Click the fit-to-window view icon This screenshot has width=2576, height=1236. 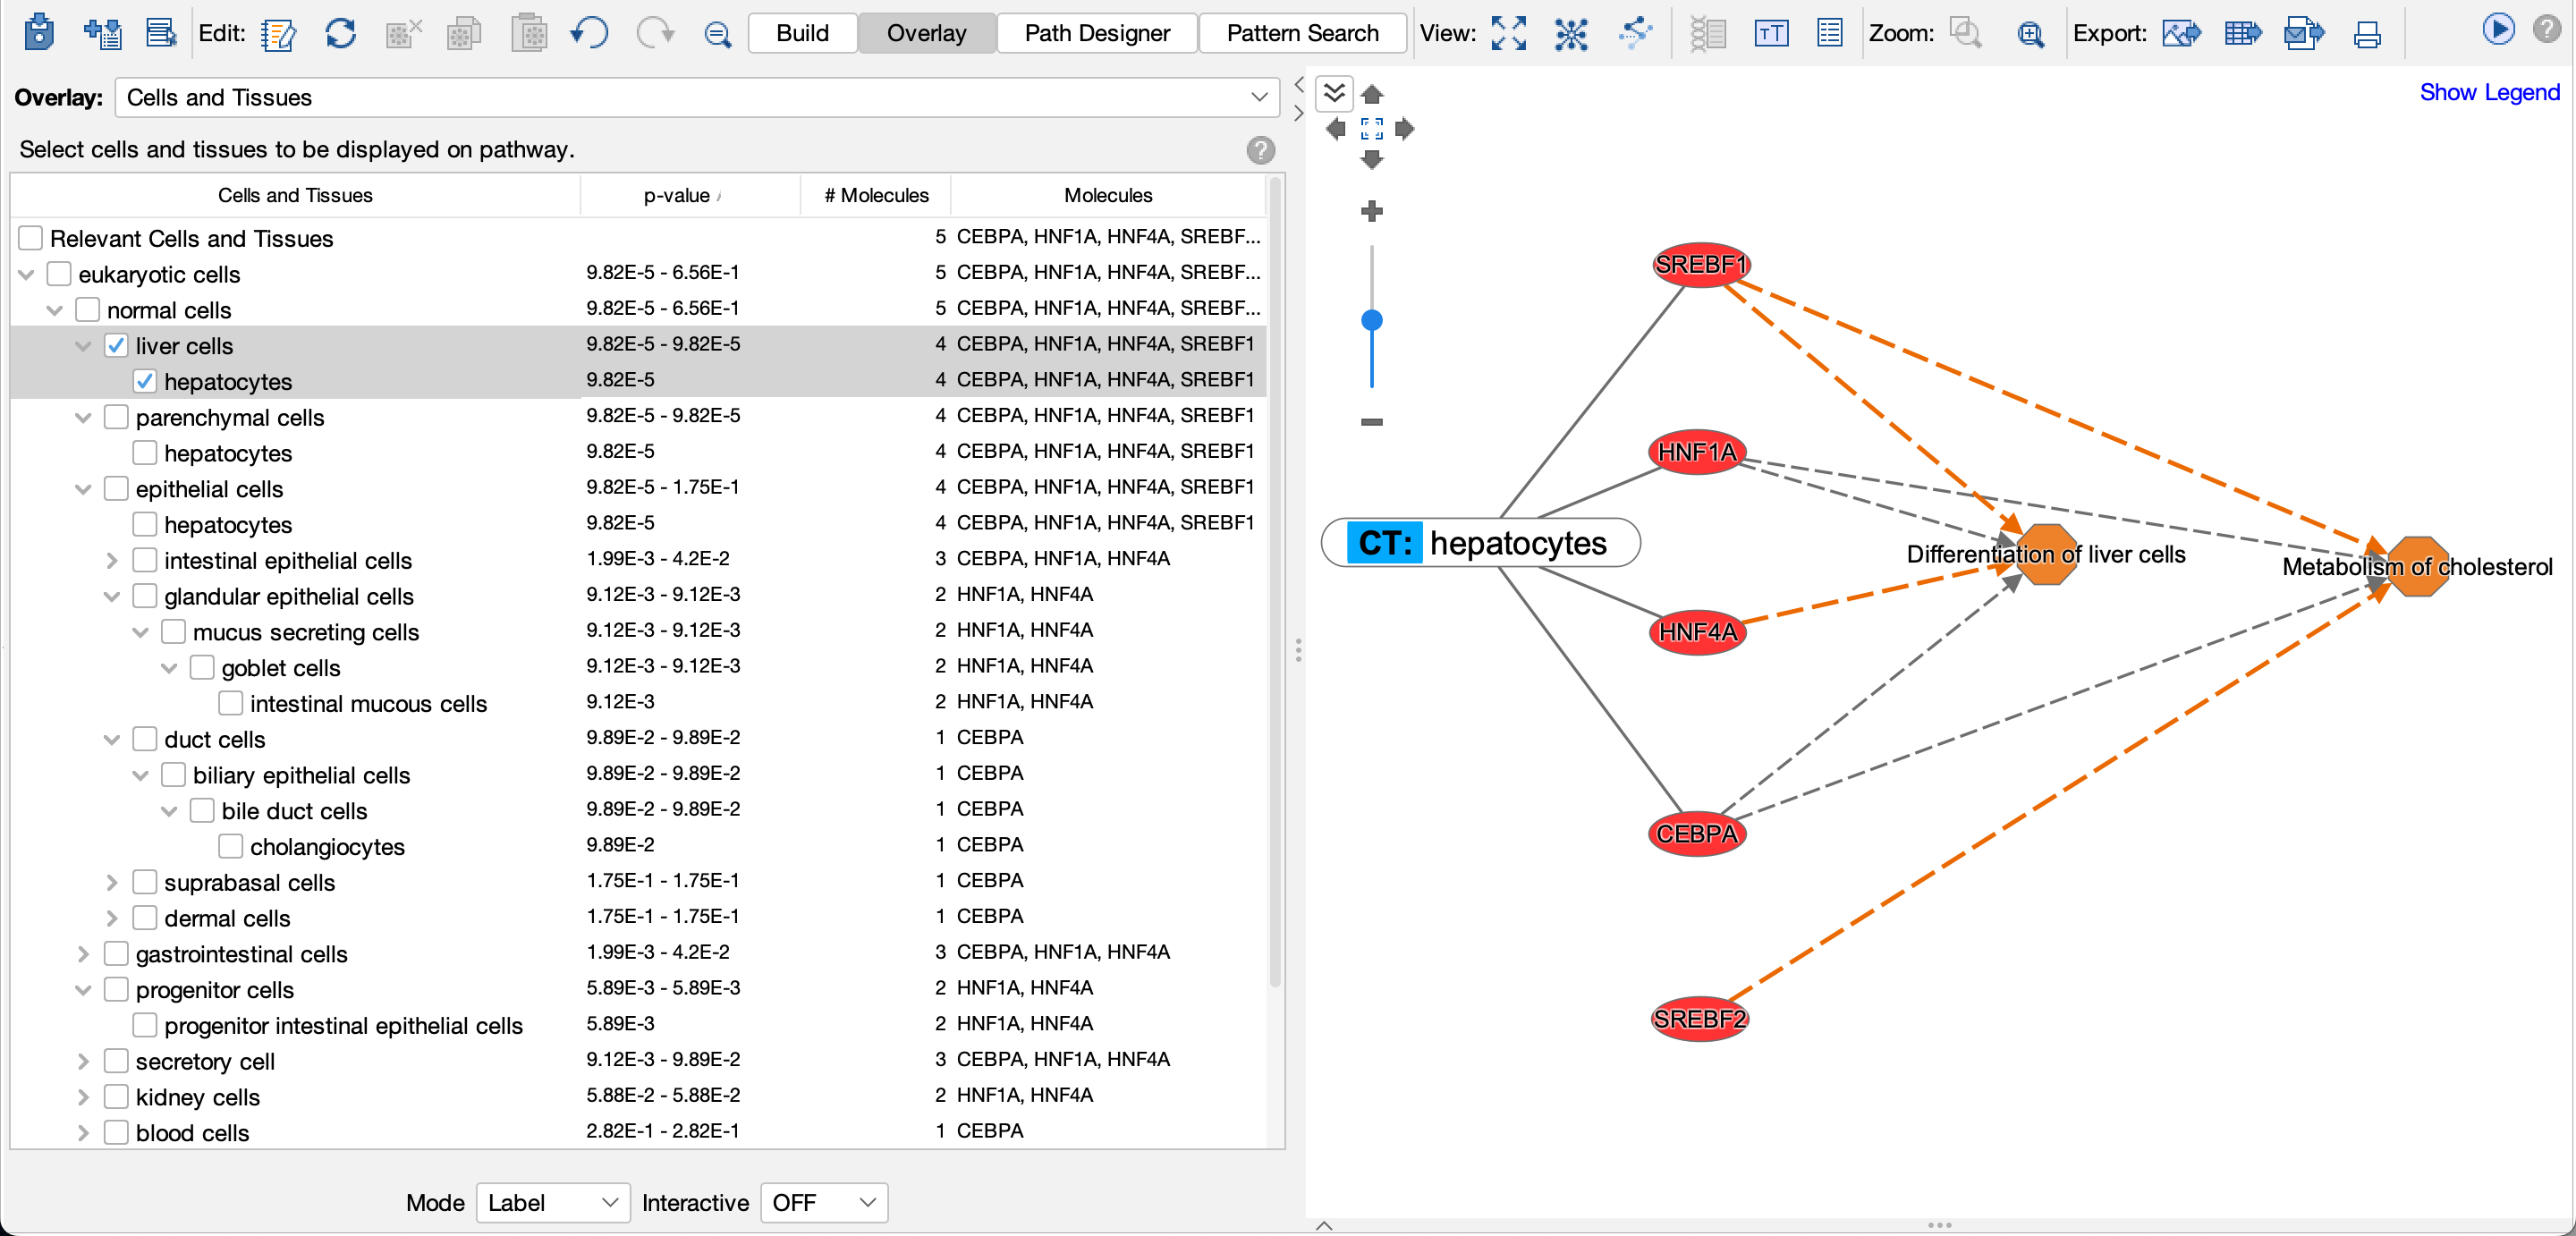[1508, 33]
